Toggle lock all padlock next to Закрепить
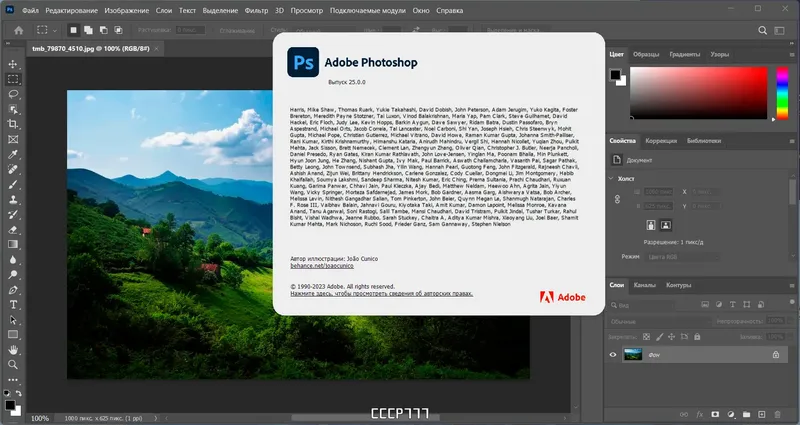The height and width of the screenshot is (425, 800). point(697,337)
